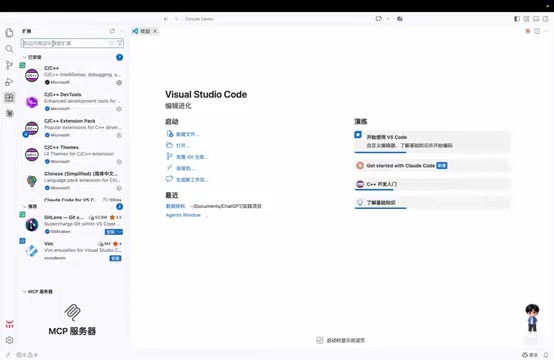Open the Chinese (Simplified) language pack entry
The width and height of the screenshot is (554, 360).
72,181
